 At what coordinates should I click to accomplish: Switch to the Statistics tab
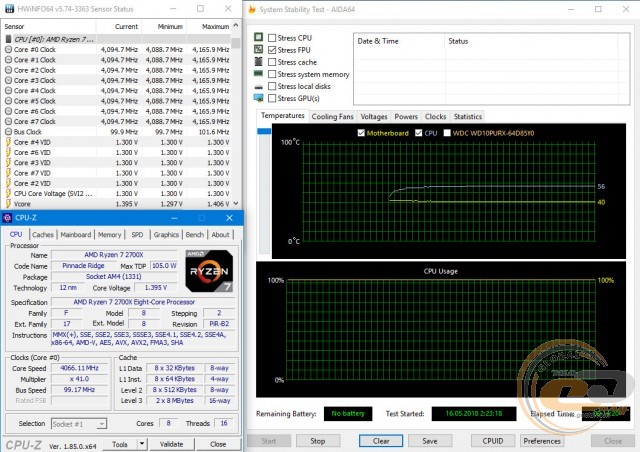pyautogui.click(x=468, y=117)
